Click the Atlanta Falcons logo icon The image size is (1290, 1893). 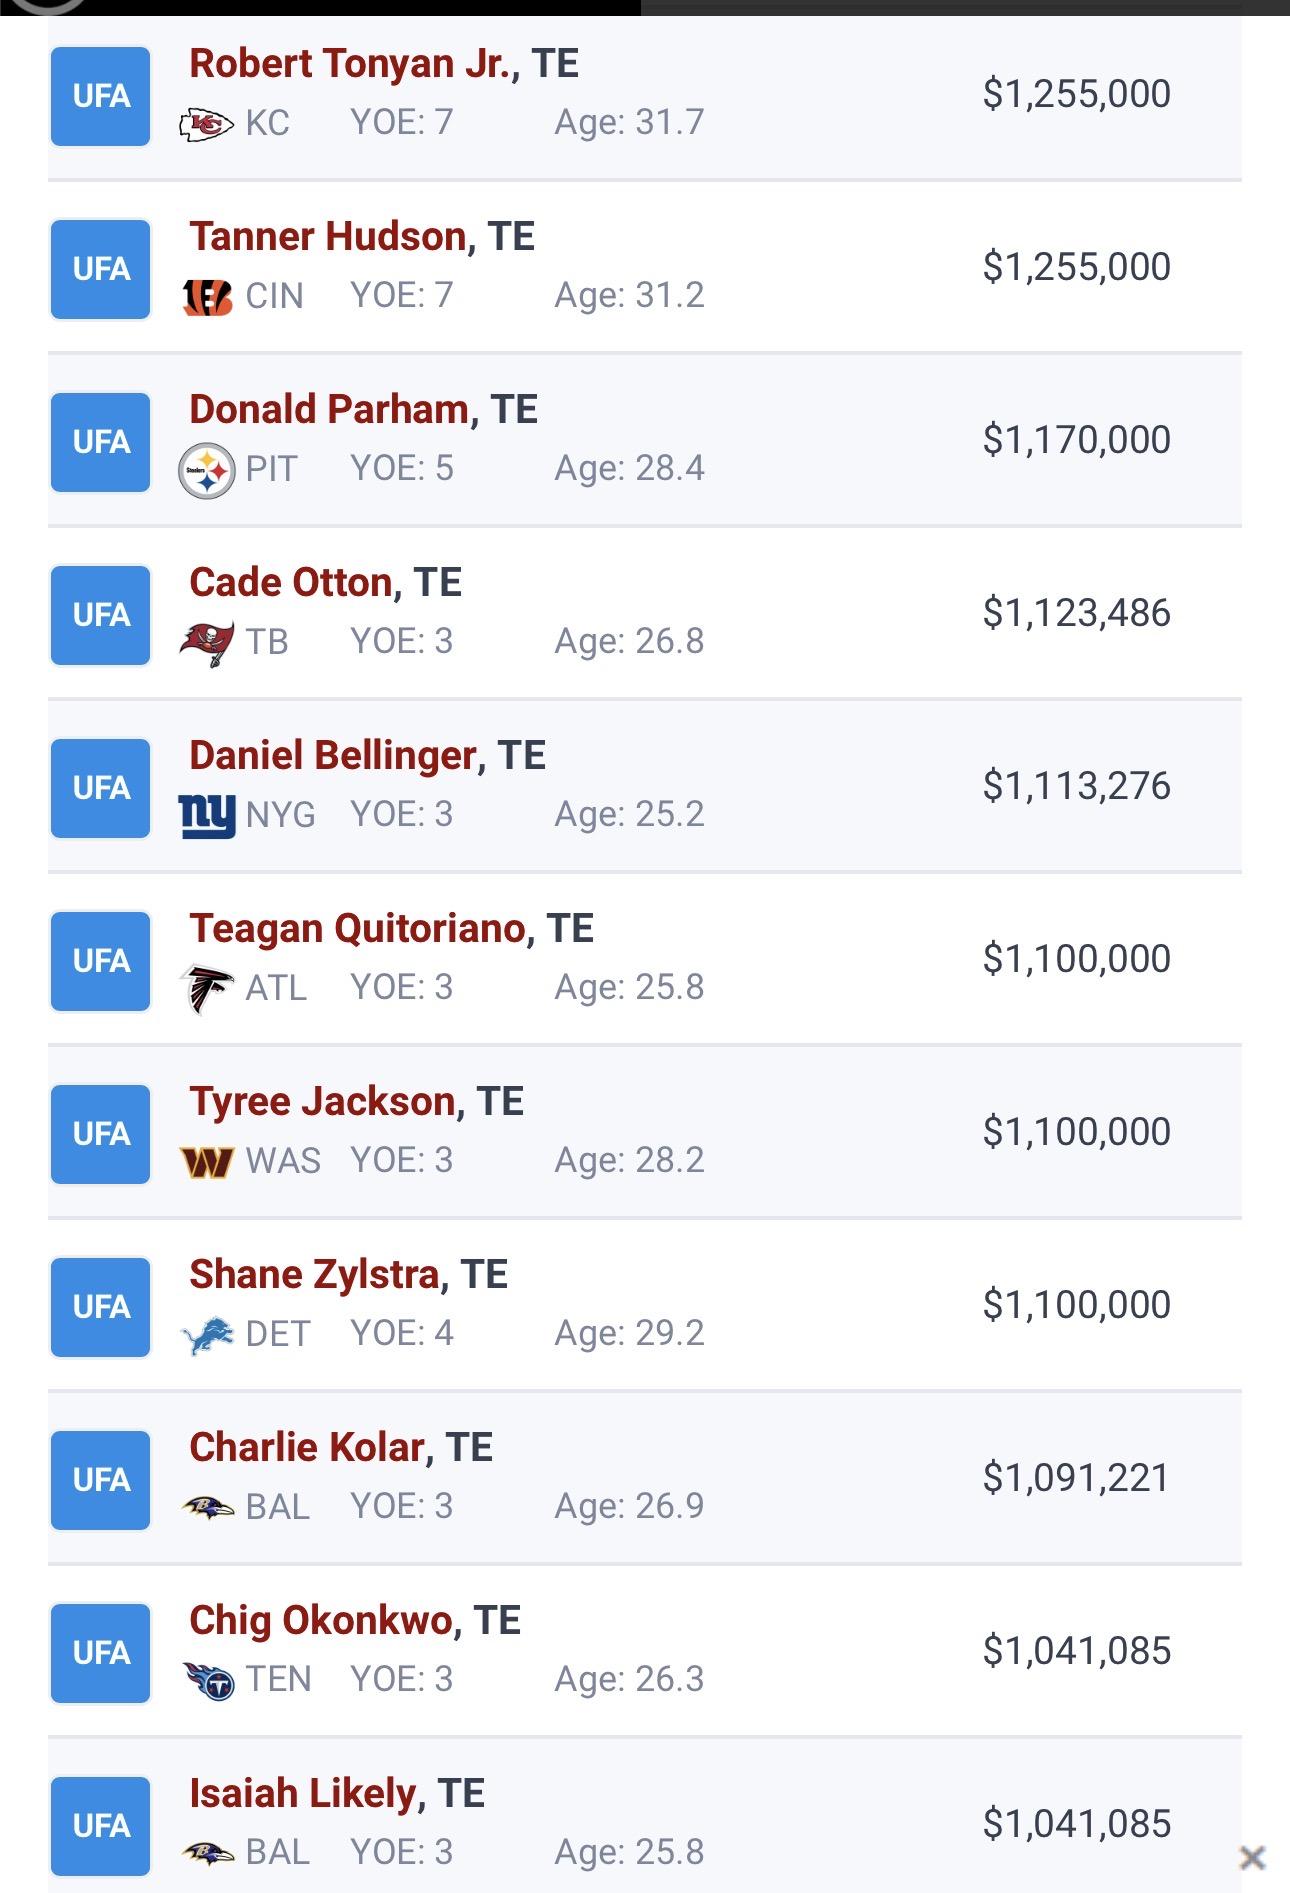coord(207,988)
